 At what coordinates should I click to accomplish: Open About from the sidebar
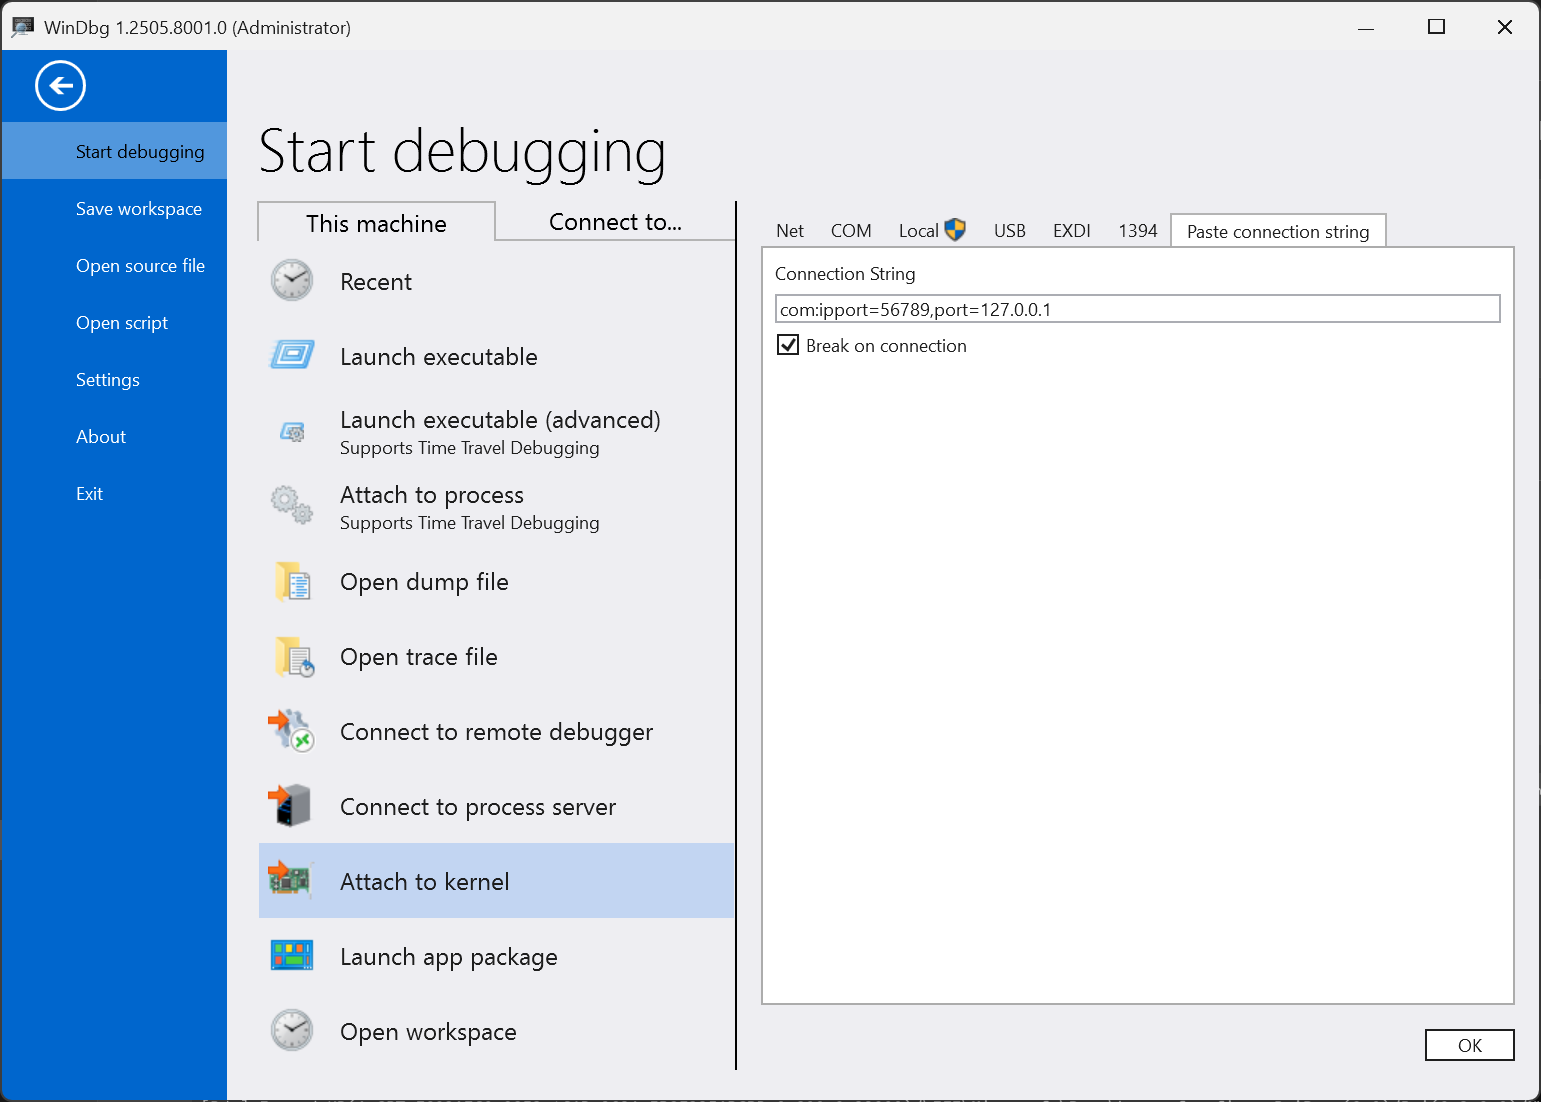pos(114,436)
